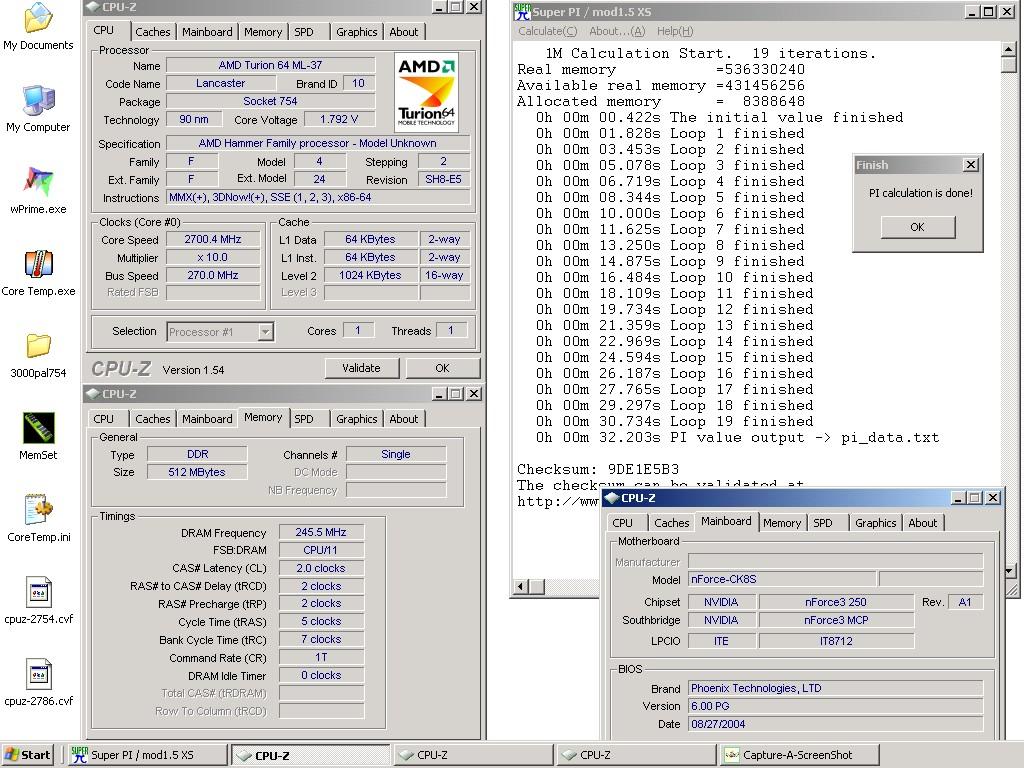This screenshot has height=768, width=1024.
Task: Click BIOS date 08/27/2004 field
Action: [x=835, y=724]
